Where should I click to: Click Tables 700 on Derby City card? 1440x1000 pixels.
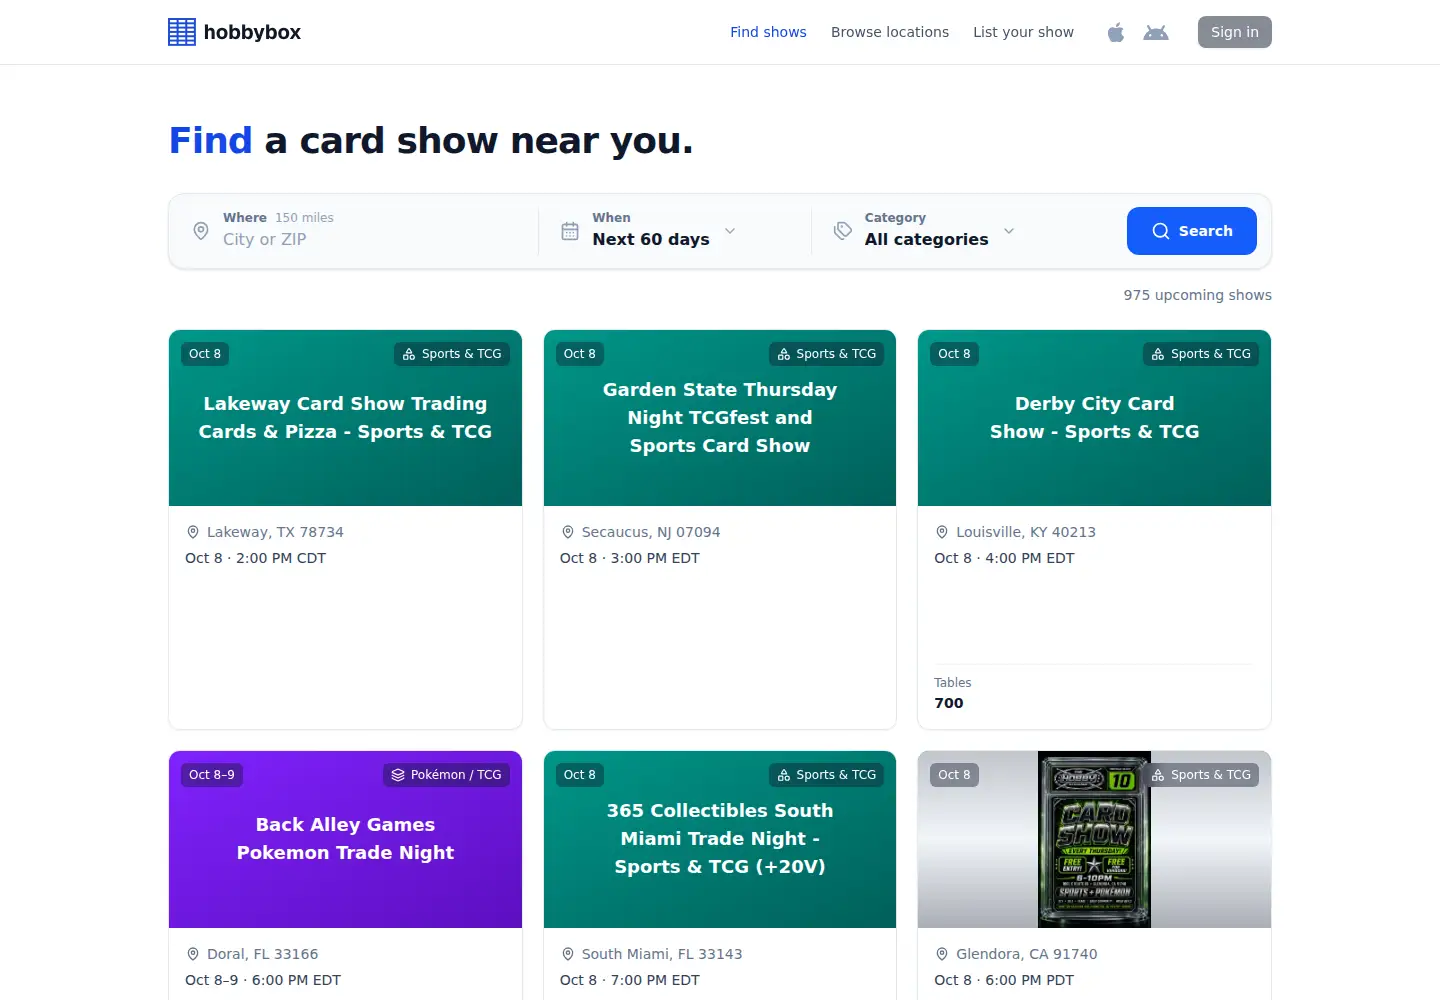point(953,693)
